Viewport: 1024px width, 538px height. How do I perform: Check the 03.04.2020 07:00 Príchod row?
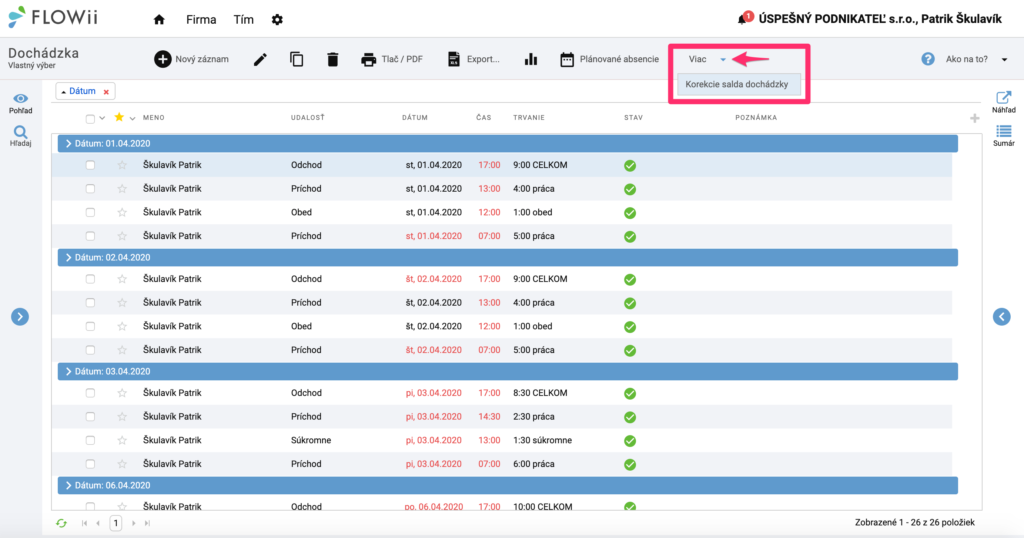pos(90,464)
